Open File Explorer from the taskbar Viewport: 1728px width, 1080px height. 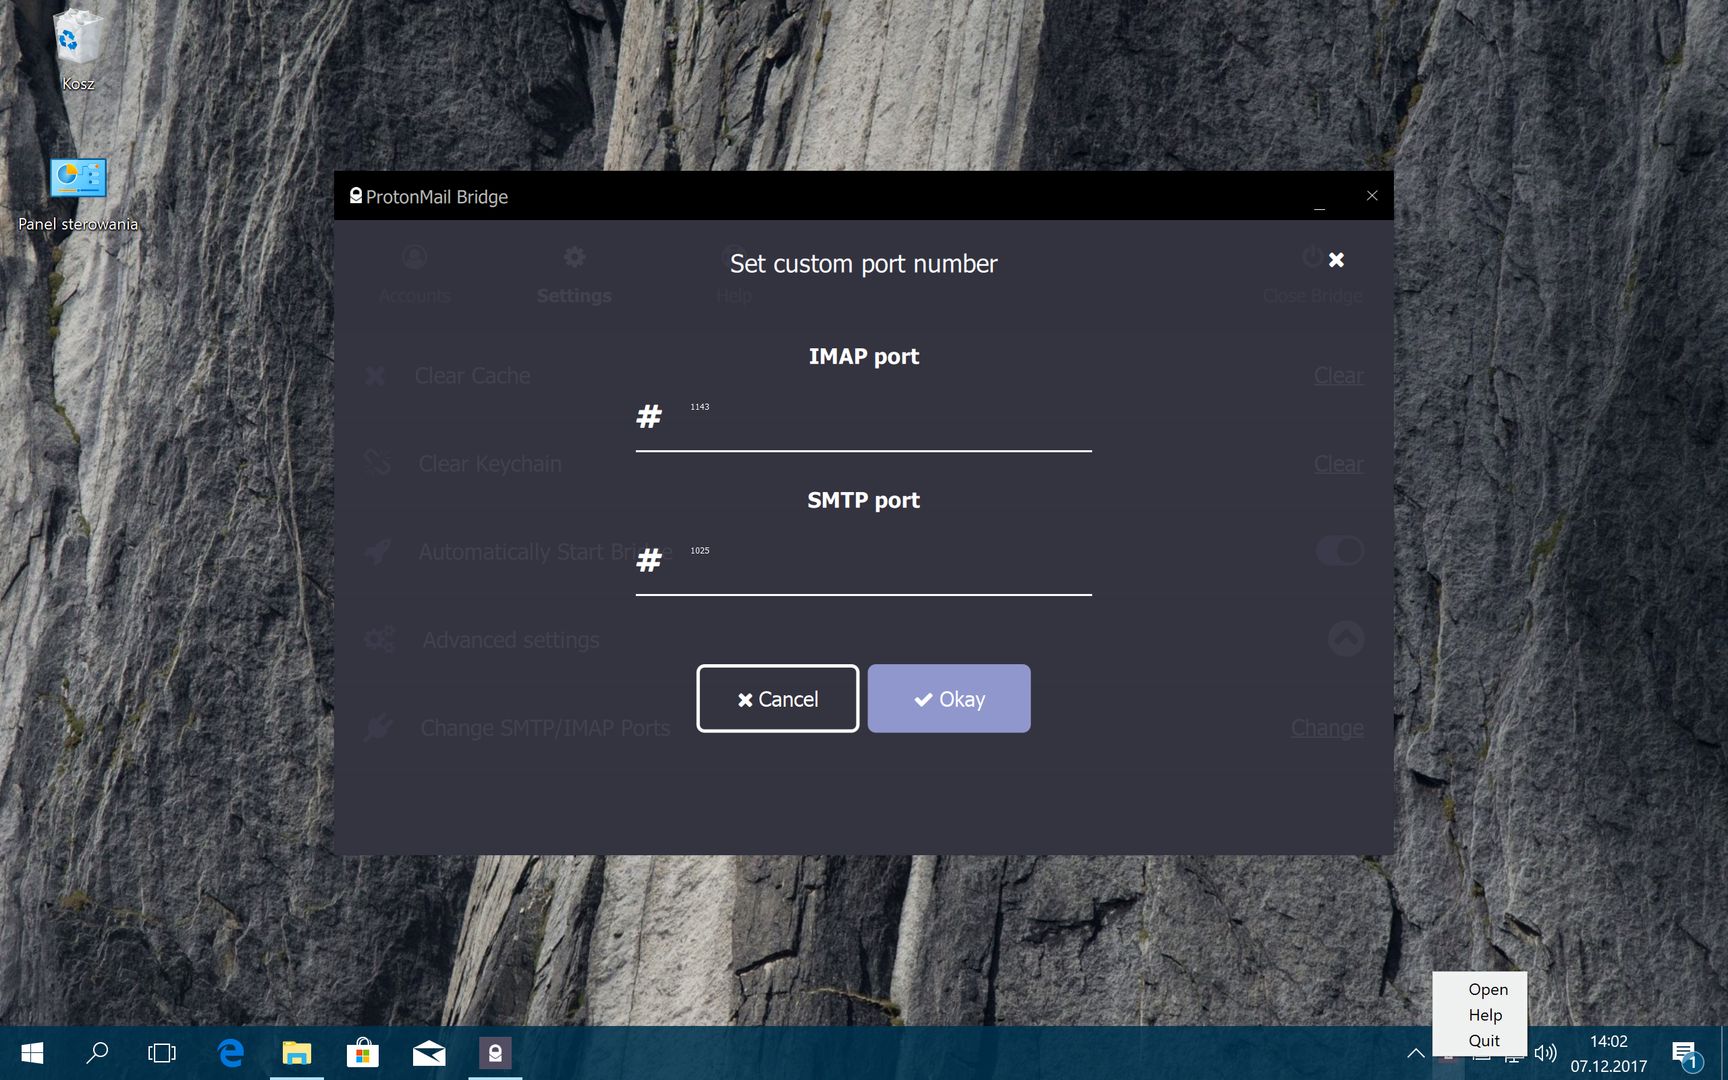pyautogui.click(x=297, y=1053)
